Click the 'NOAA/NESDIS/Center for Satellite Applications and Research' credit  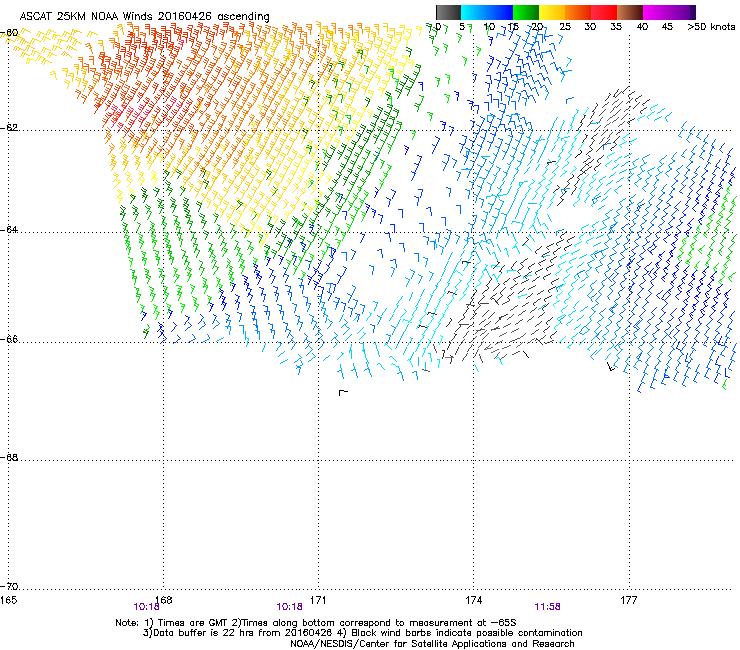pyautogui.click(x=432, y=644)
